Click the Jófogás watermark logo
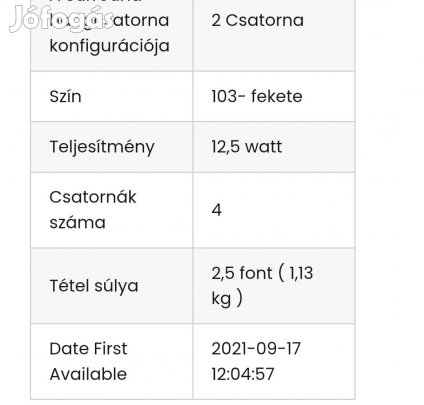The height and width of the screenshot is (405, 424). tap(61, 19)
